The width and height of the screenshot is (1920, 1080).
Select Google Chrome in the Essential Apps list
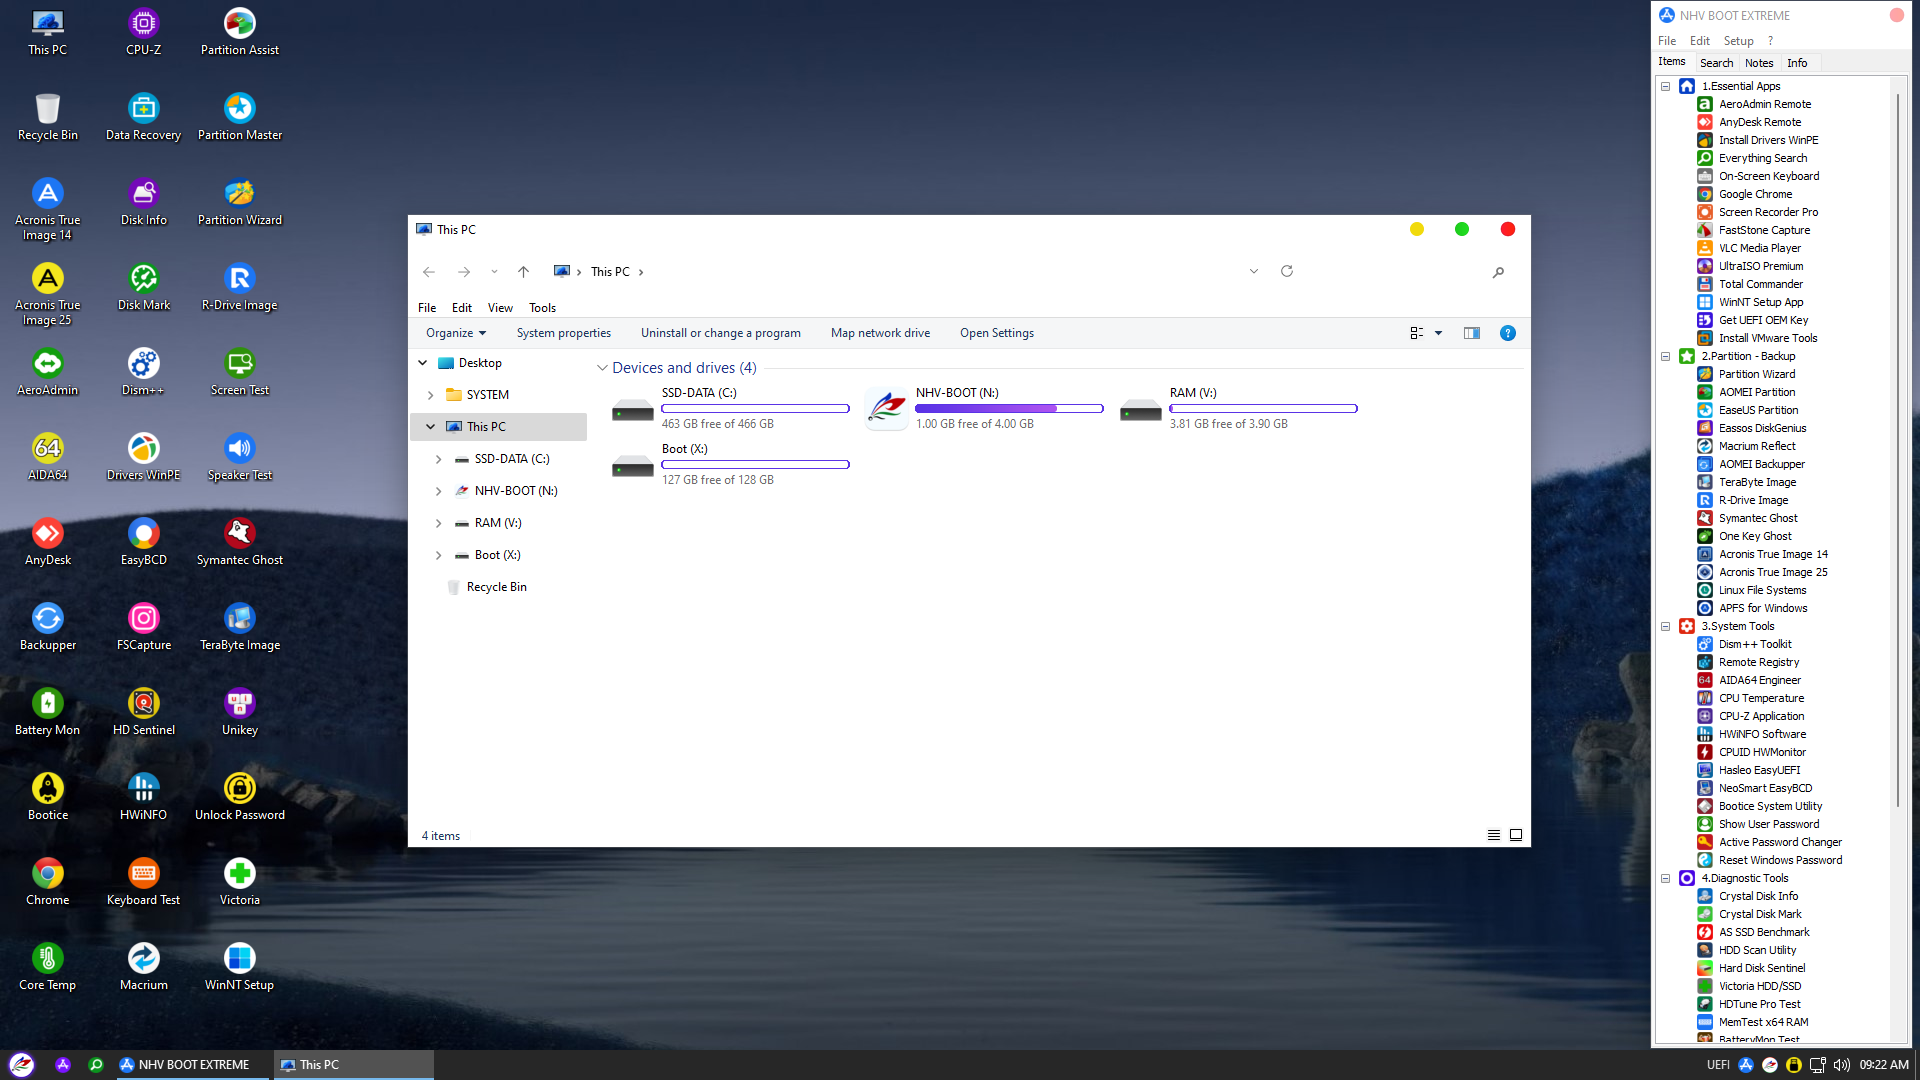(x=1755, y=194)
